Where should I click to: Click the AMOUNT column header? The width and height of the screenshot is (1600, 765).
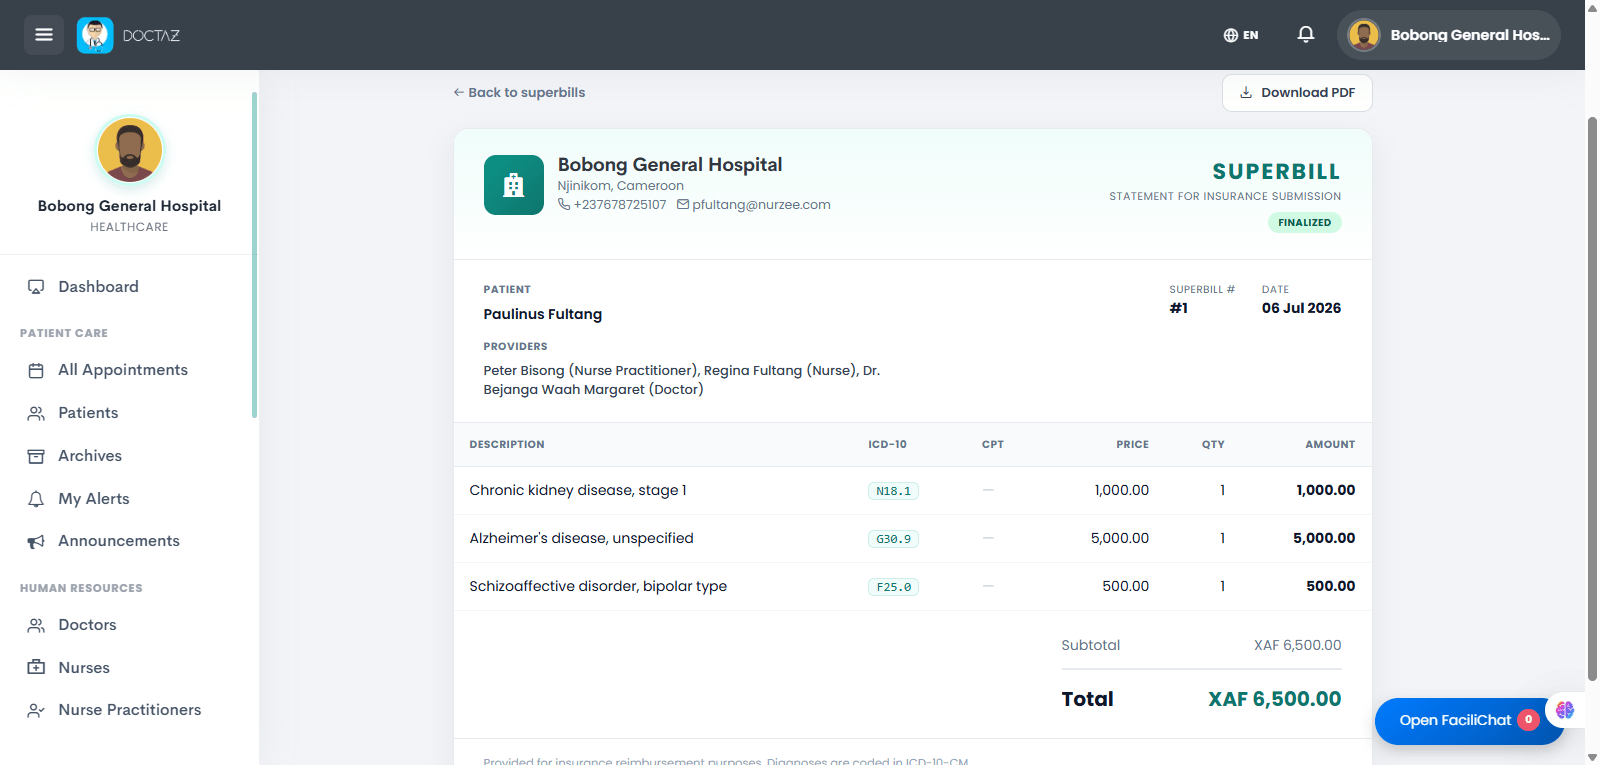[1330, 444]
